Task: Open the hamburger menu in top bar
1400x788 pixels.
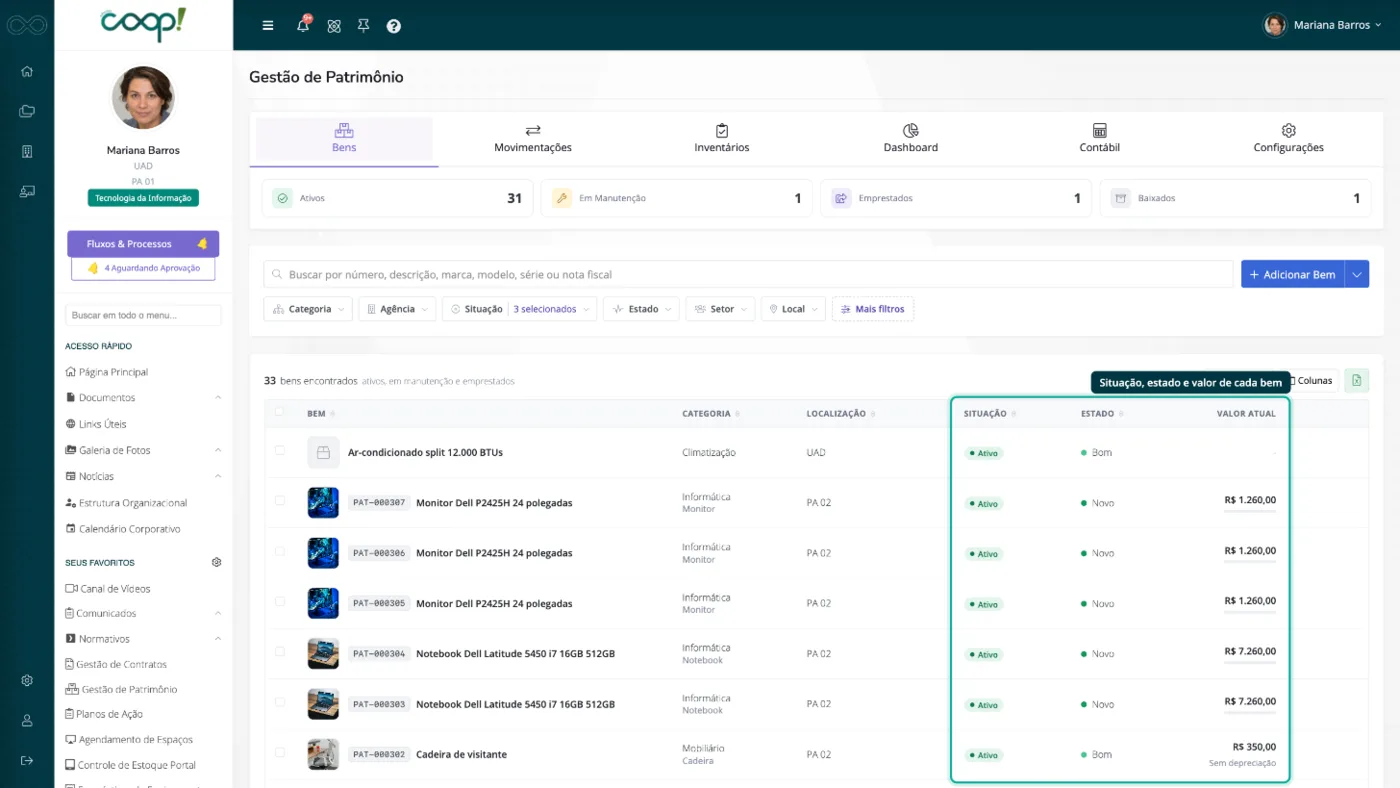Action: pos(268,26)
